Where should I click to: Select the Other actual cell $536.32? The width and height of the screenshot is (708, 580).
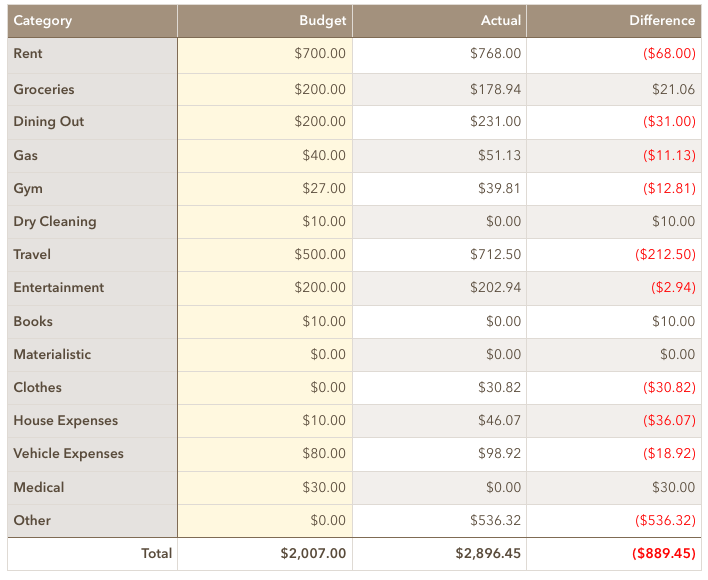point(439,521)
